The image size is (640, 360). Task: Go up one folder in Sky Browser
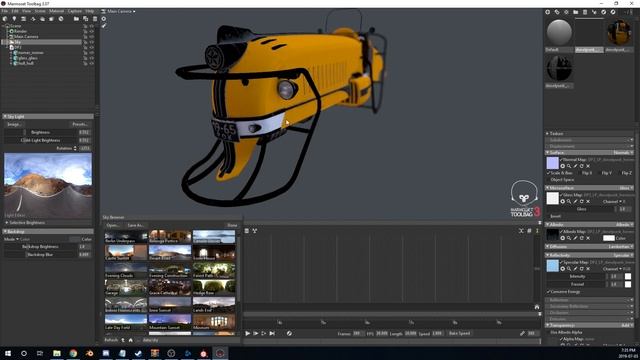click(123, 340)
